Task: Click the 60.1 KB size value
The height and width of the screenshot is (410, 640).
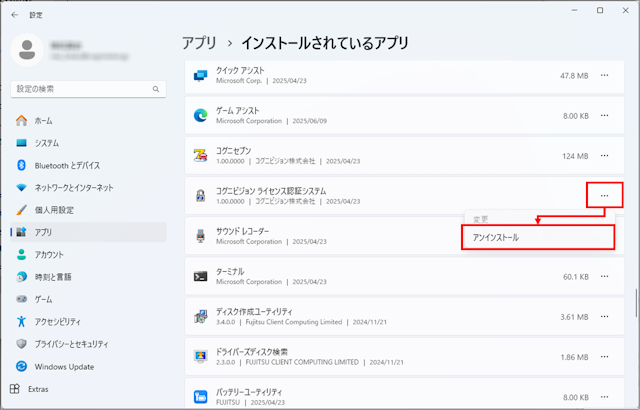Action: [x=576, y=277]
